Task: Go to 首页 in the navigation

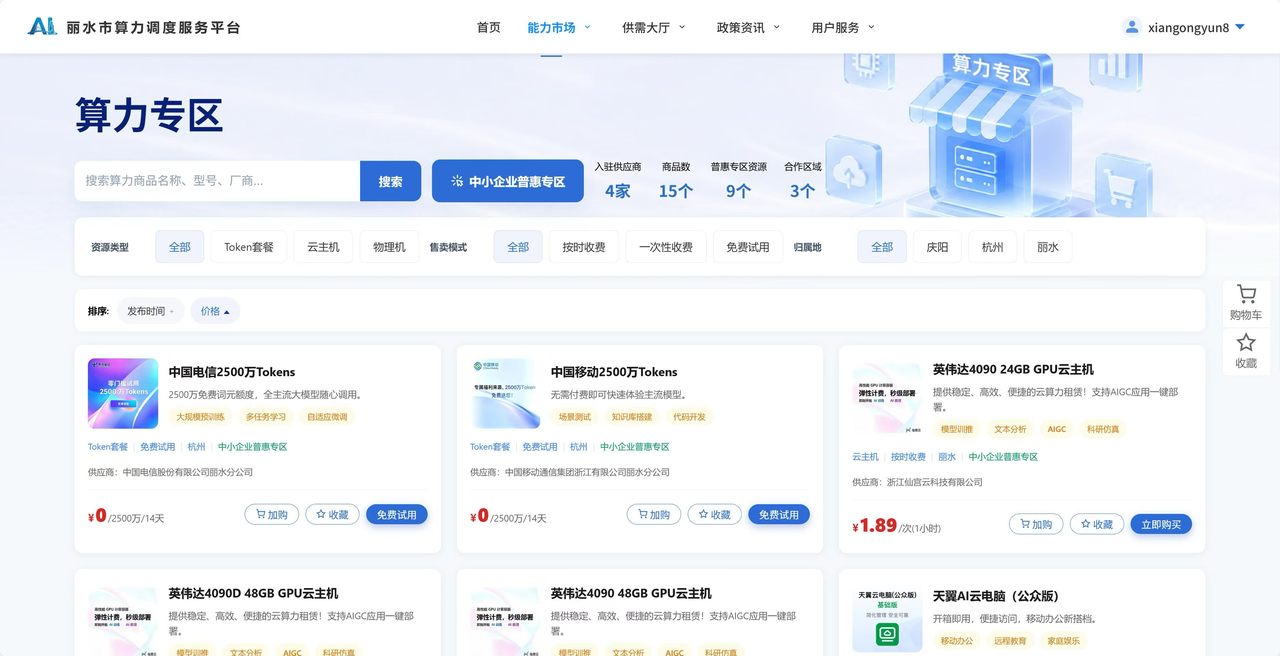Action: coord(489,27)
